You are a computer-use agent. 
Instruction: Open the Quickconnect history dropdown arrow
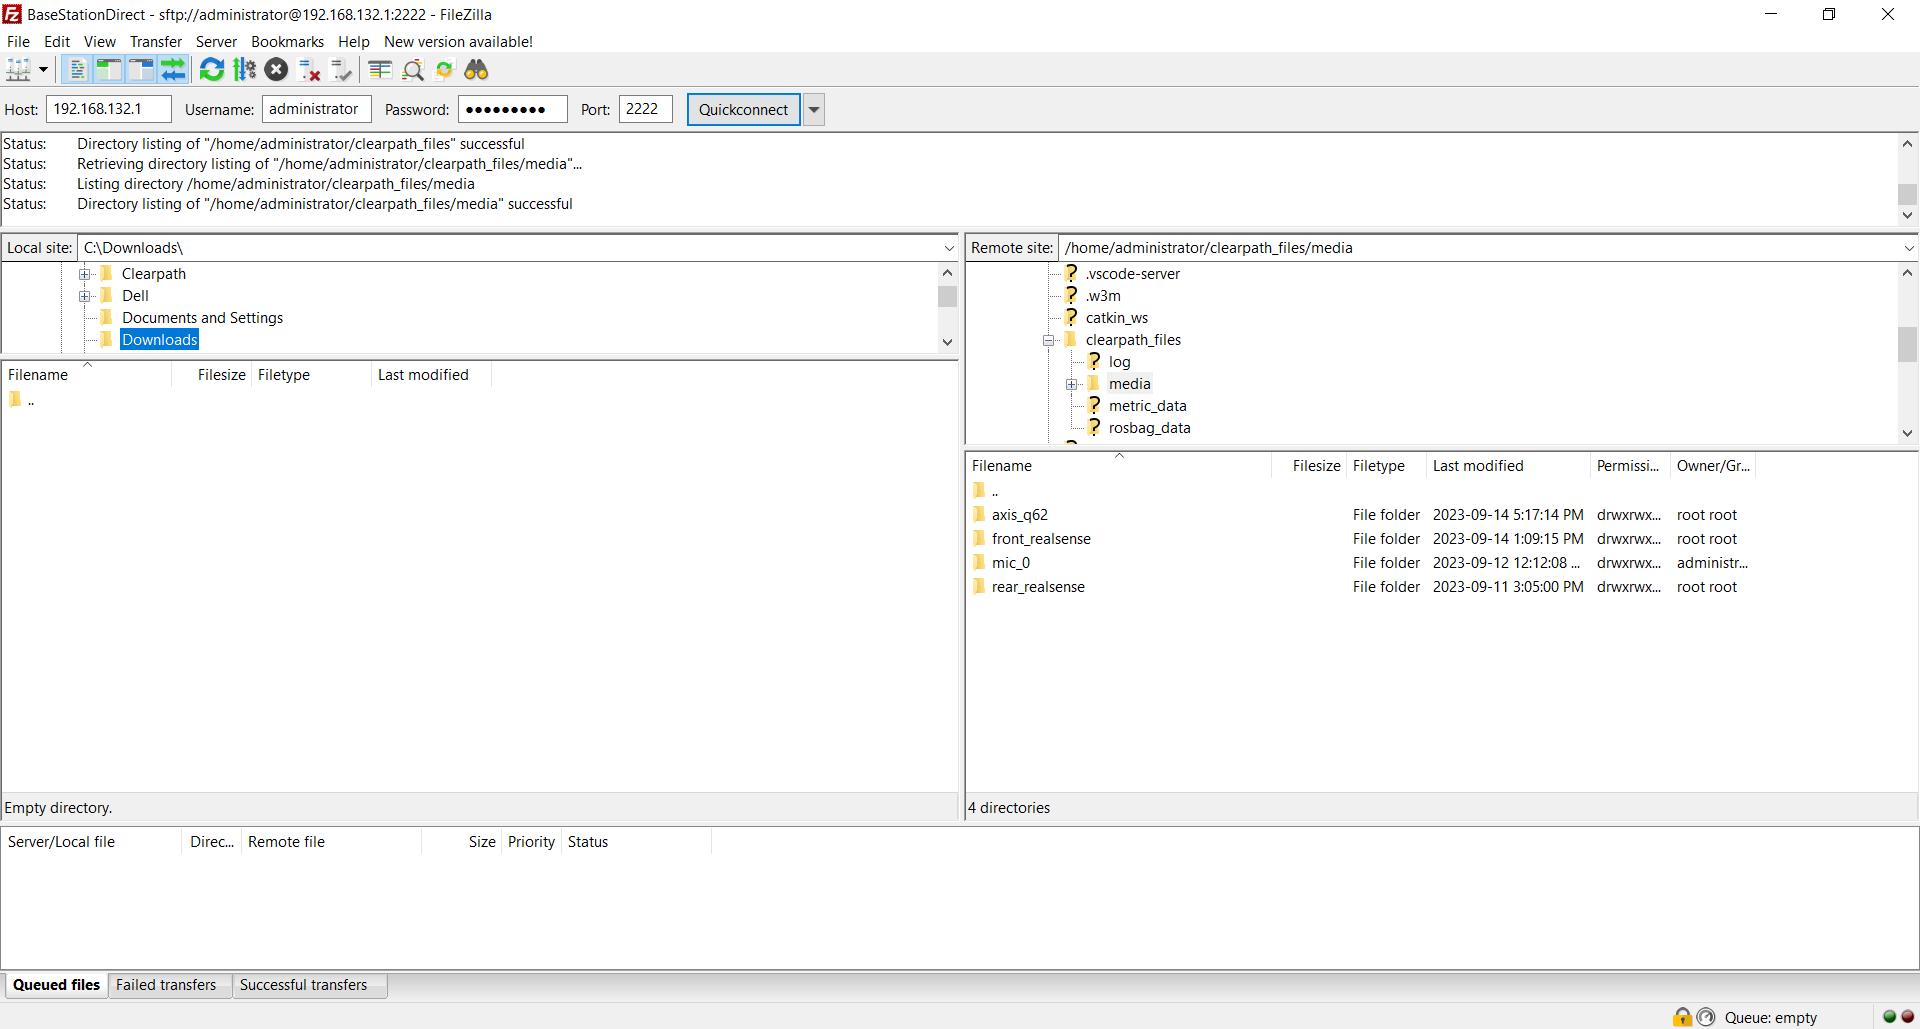click(814, 110)
